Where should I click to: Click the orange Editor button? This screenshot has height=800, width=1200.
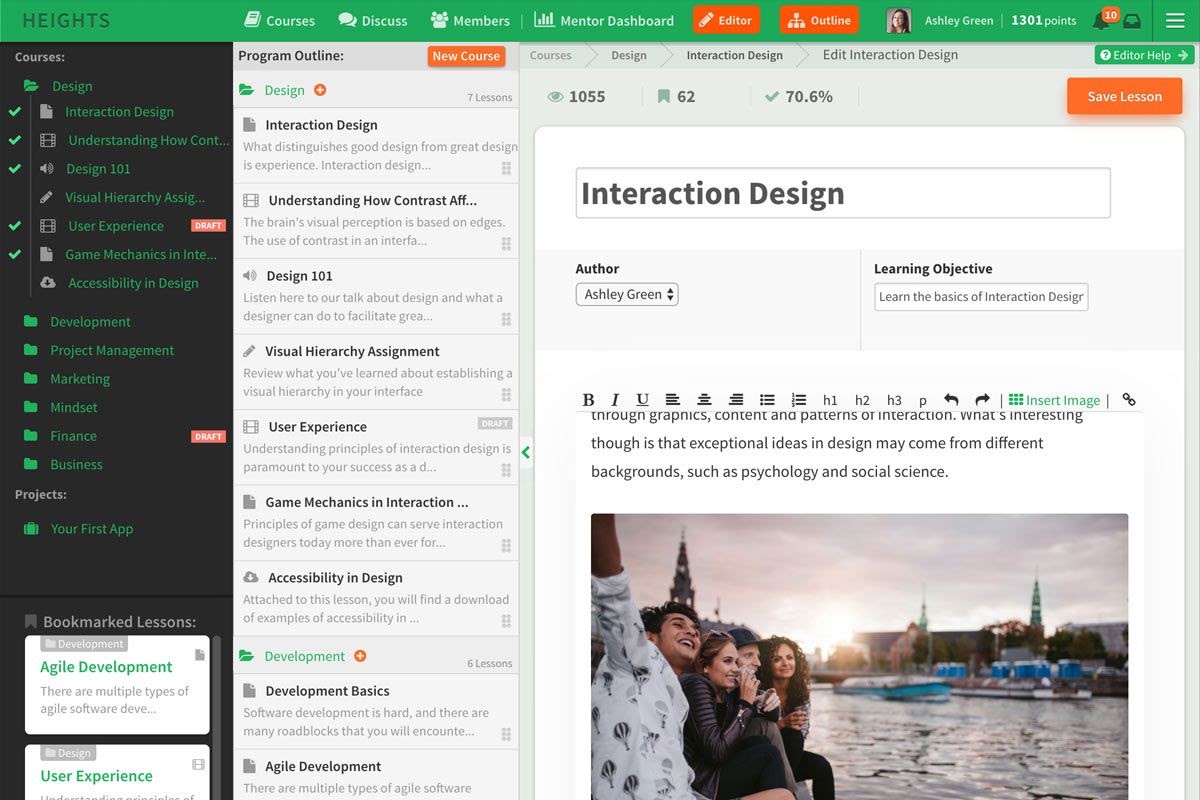pos(726,20)
